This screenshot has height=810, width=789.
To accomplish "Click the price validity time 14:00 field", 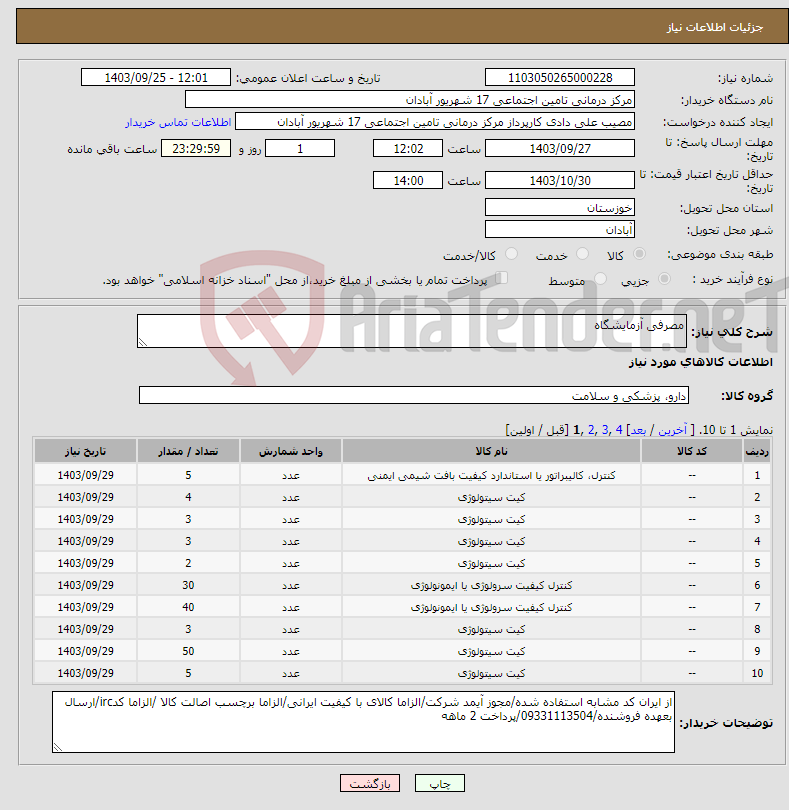I will point(408,180).
